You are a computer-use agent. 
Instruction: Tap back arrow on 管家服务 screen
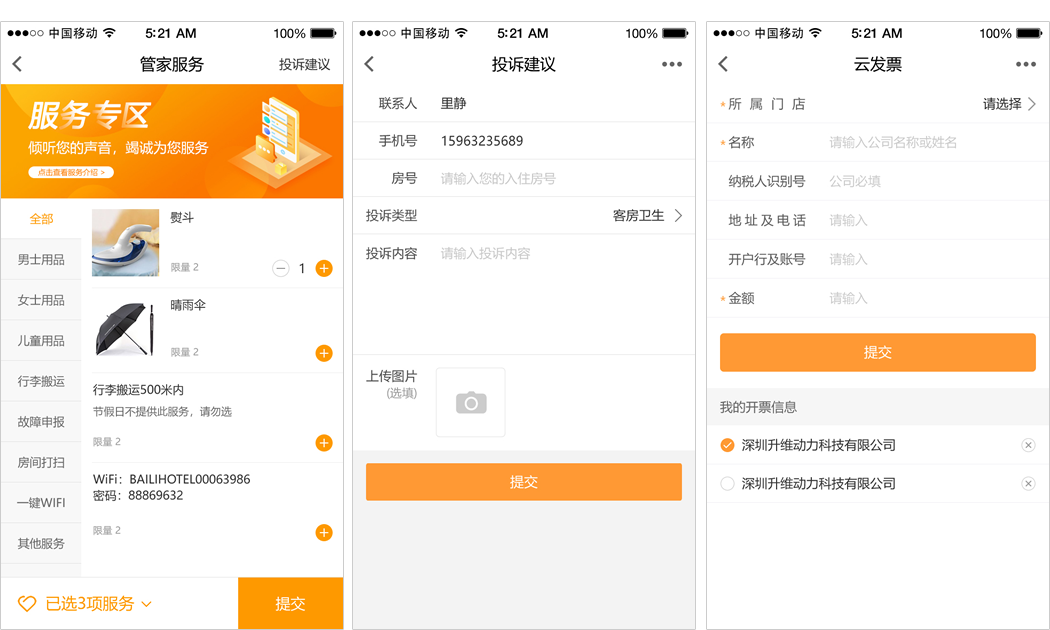17,64
